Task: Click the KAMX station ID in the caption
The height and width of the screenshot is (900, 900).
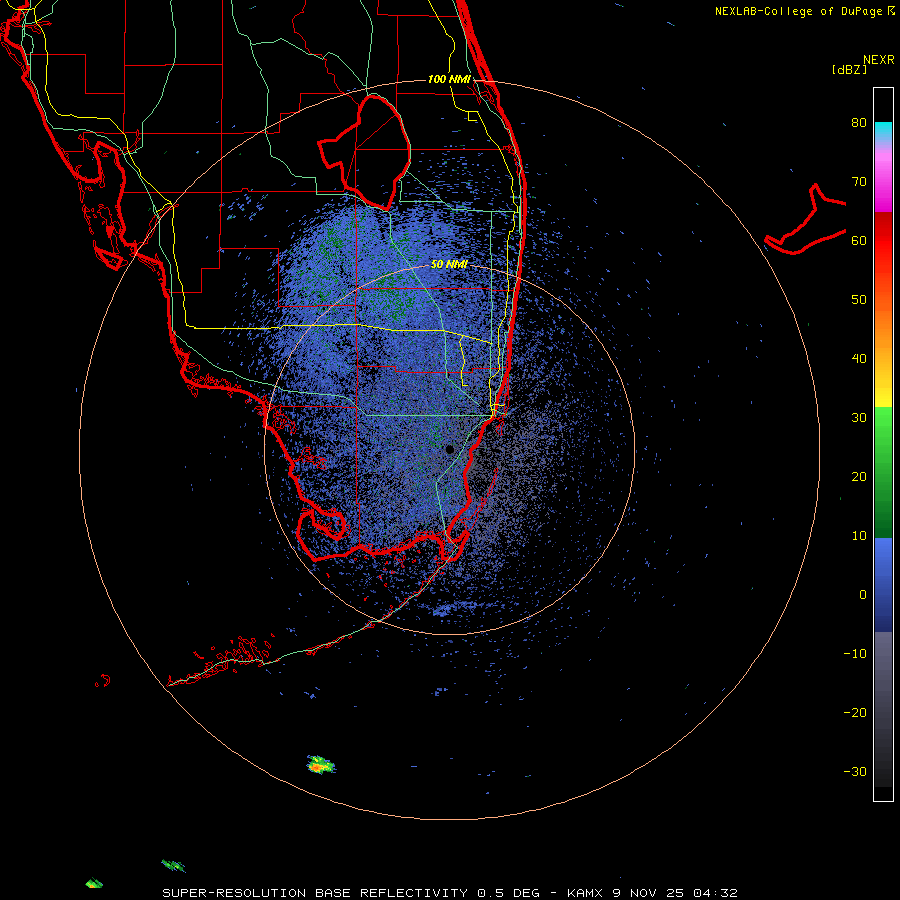Action: click(x=585, y=893)
